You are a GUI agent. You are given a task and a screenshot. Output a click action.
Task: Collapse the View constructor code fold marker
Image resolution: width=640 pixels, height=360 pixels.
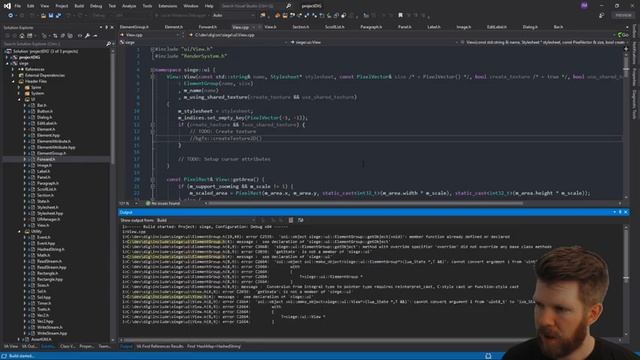click(x=153, y=76)
